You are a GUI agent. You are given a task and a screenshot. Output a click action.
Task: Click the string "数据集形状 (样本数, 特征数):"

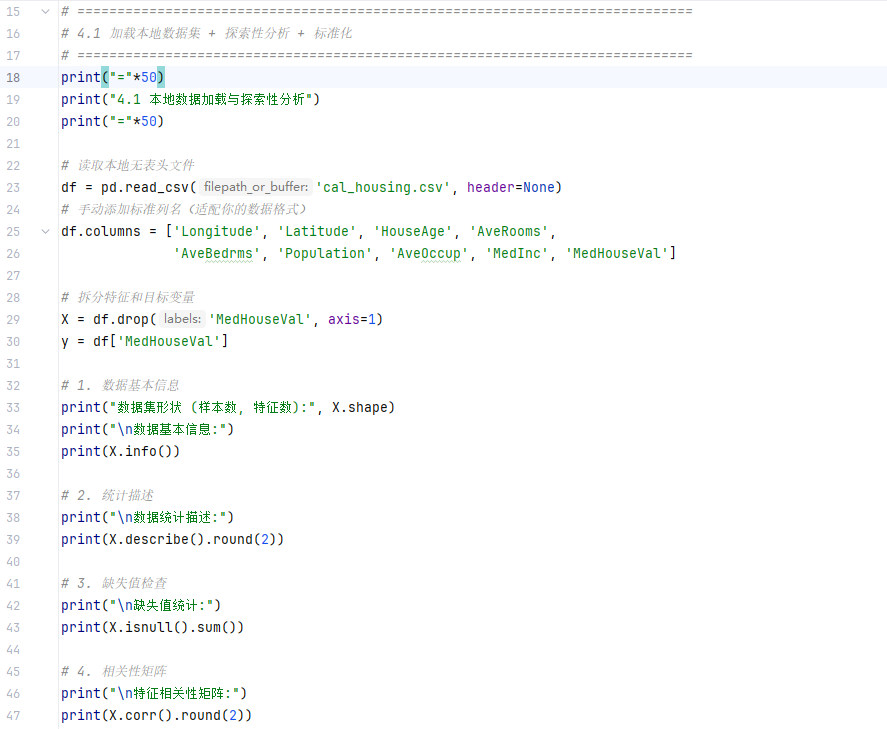click(x=213, y=407)
